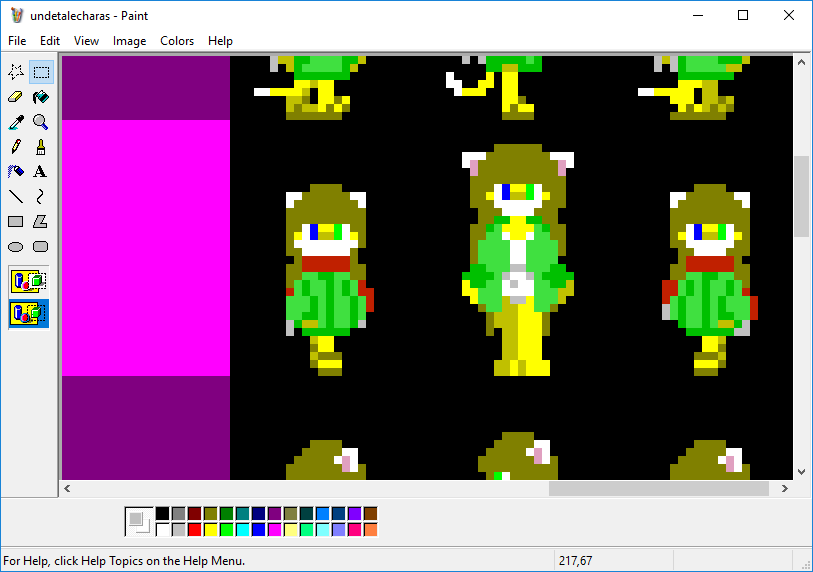Enable opaque selection mode option
Image resolution: width=813 pixels, height=572 pixels.
pos(29,282)
